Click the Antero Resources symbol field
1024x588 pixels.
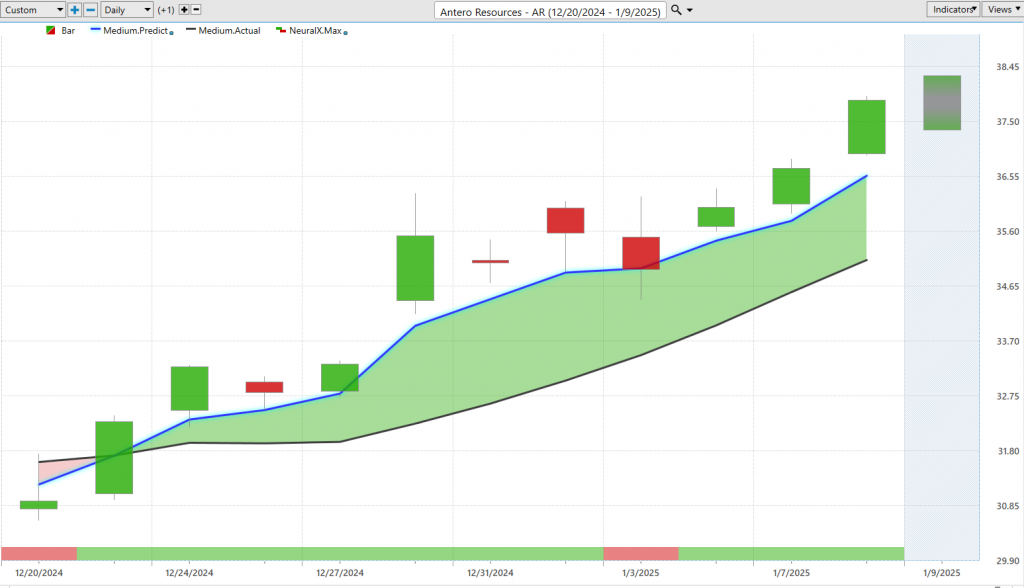[550, 11]
